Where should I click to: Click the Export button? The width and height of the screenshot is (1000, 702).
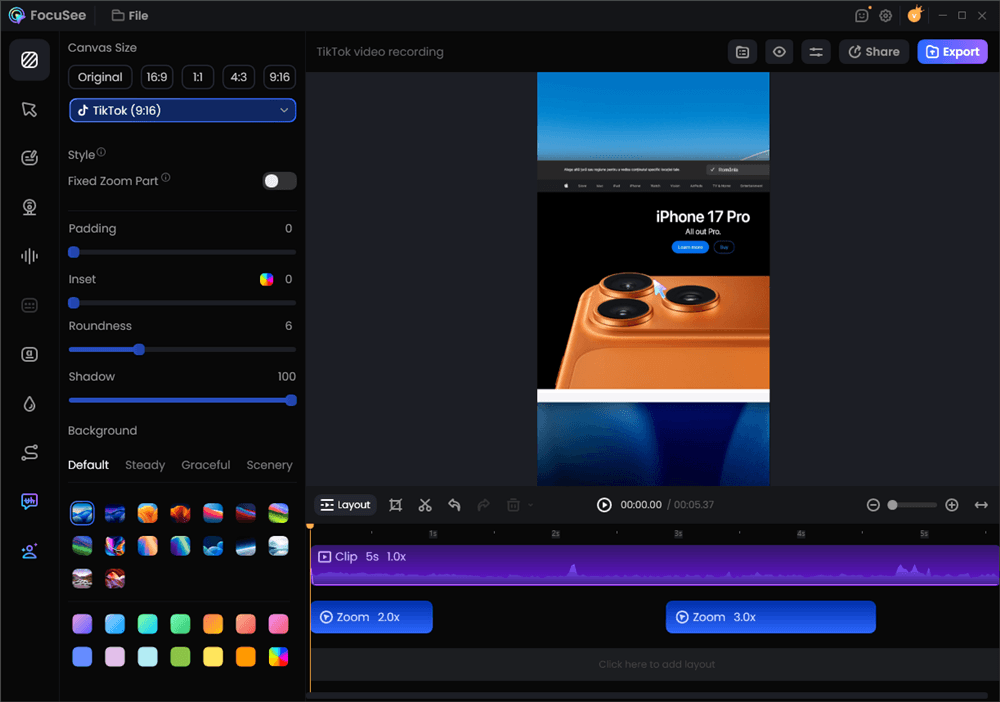click(952, 52)
